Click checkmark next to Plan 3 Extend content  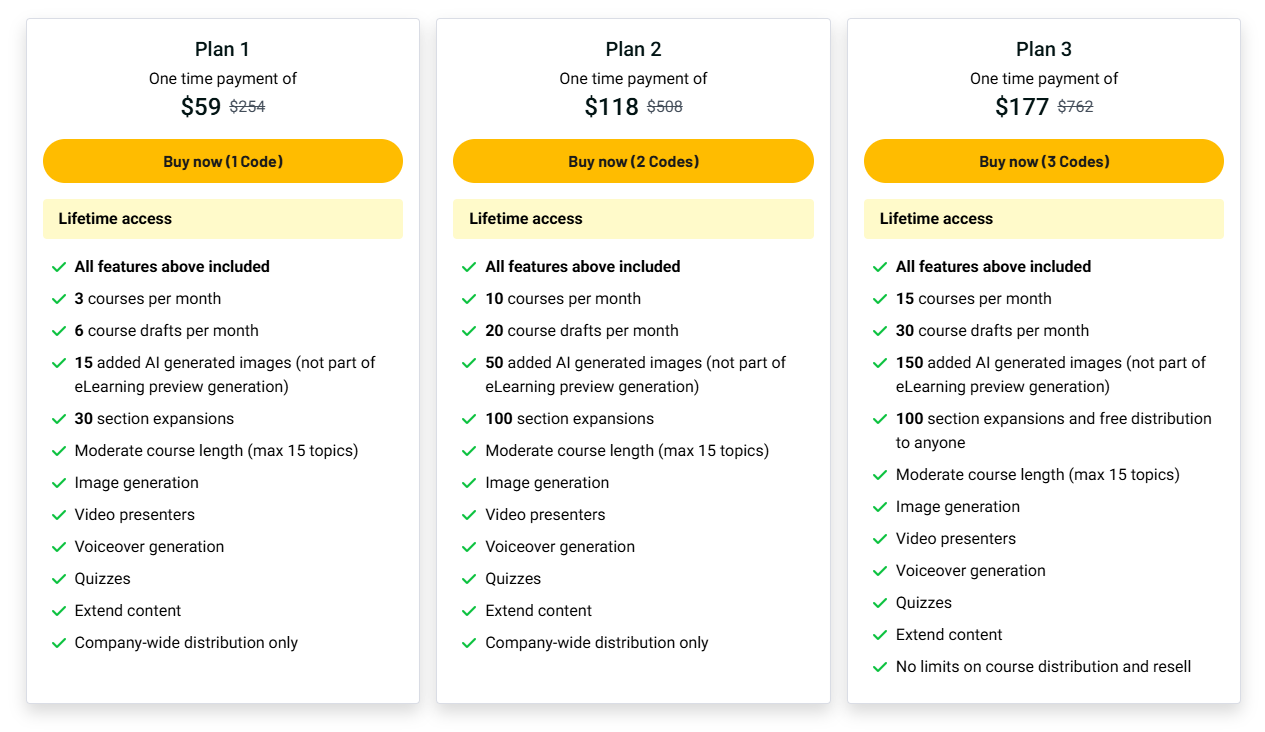[x=880, y=635]
